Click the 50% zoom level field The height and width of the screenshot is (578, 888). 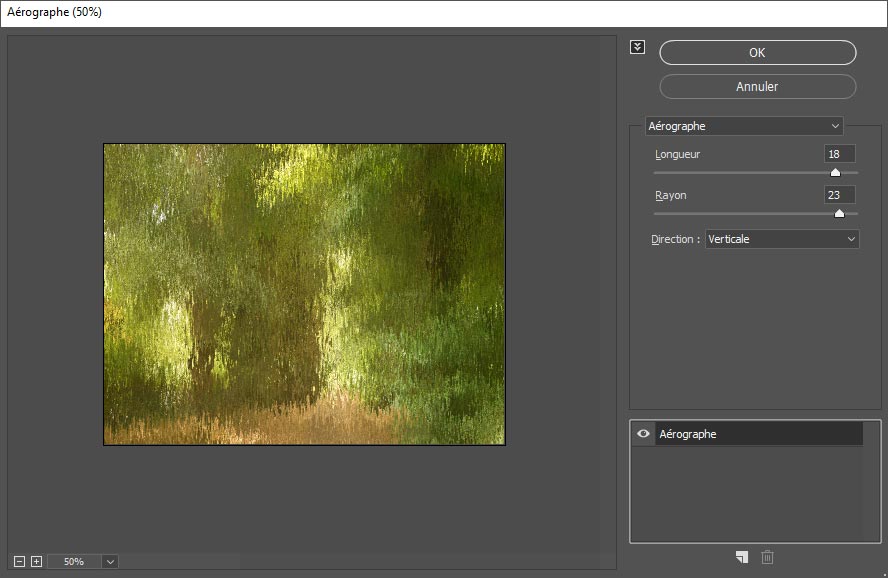point(74,562)
